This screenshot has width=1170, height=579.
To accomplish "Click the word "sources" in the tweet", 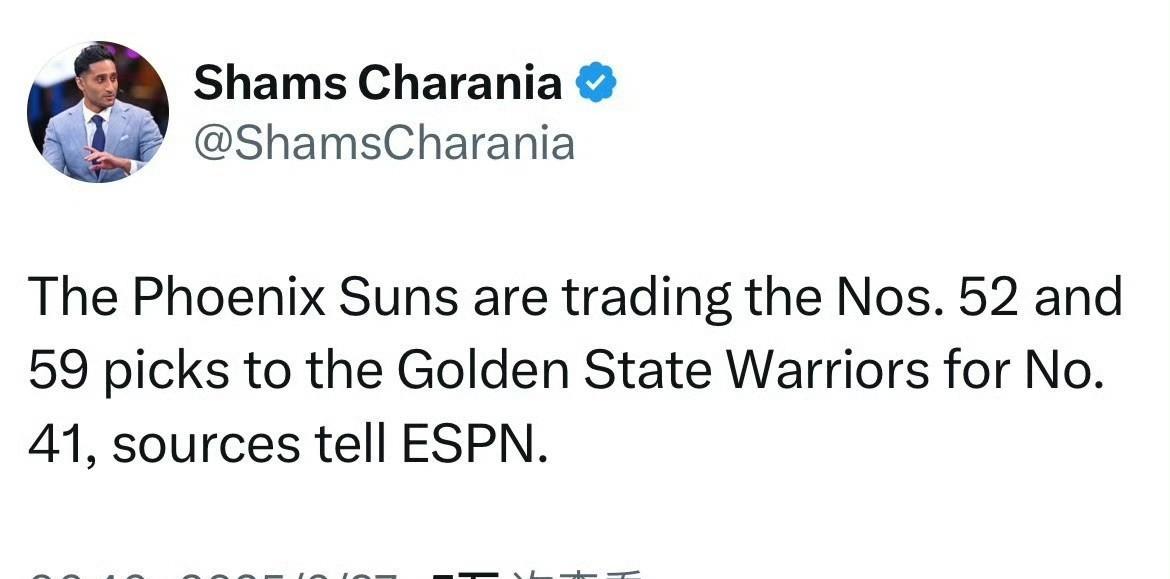I will [207, 446].
